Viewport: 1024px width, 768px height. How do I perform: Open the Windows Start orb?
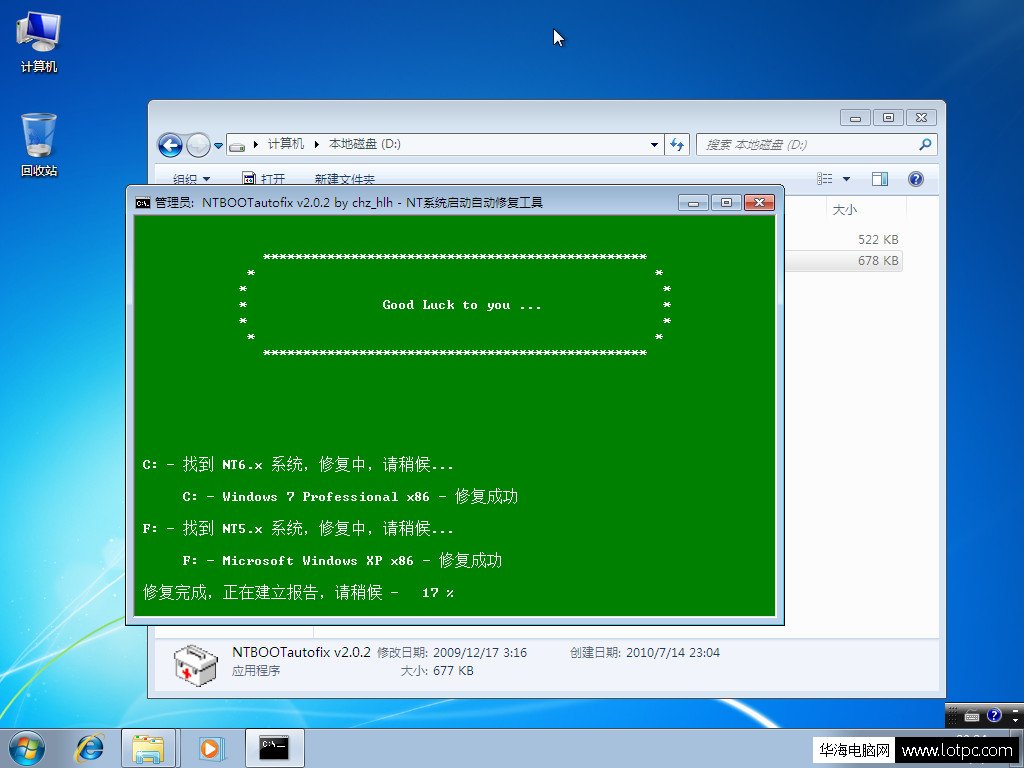coord(27,748)
